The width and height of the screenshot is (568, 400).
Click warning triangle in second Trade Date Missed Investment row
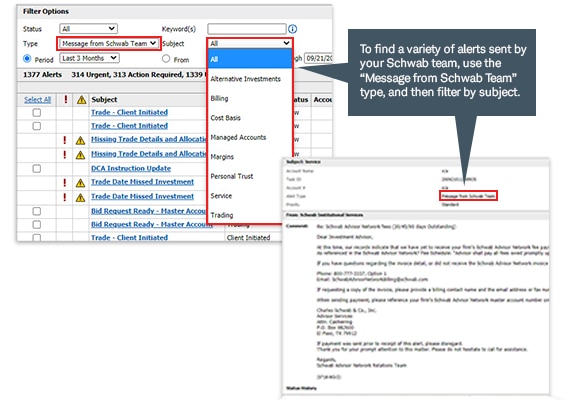80,197
